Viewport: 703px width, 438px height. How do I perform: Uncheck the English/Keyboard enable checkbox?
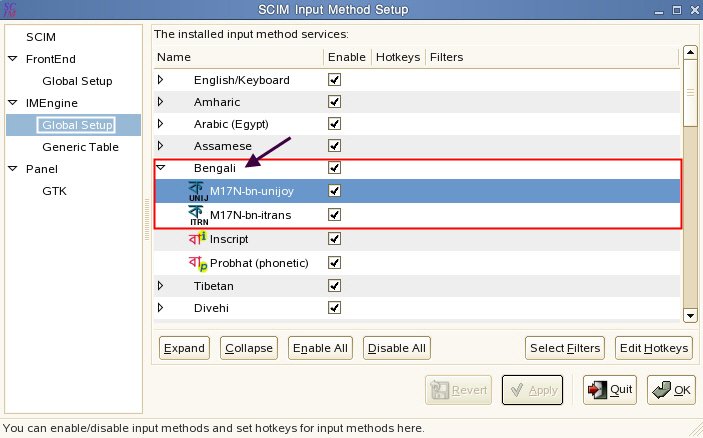coord(334,80)
